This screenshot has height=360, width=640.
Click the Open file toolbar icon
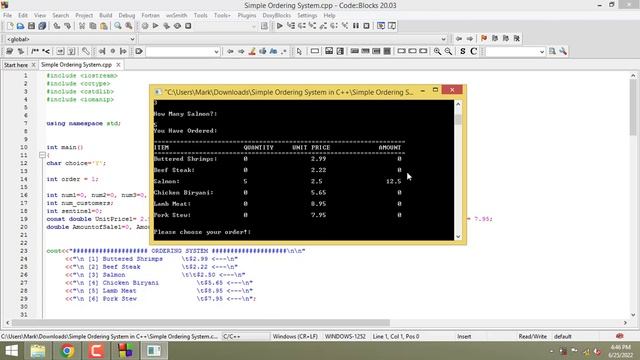(x=20, y=26)
